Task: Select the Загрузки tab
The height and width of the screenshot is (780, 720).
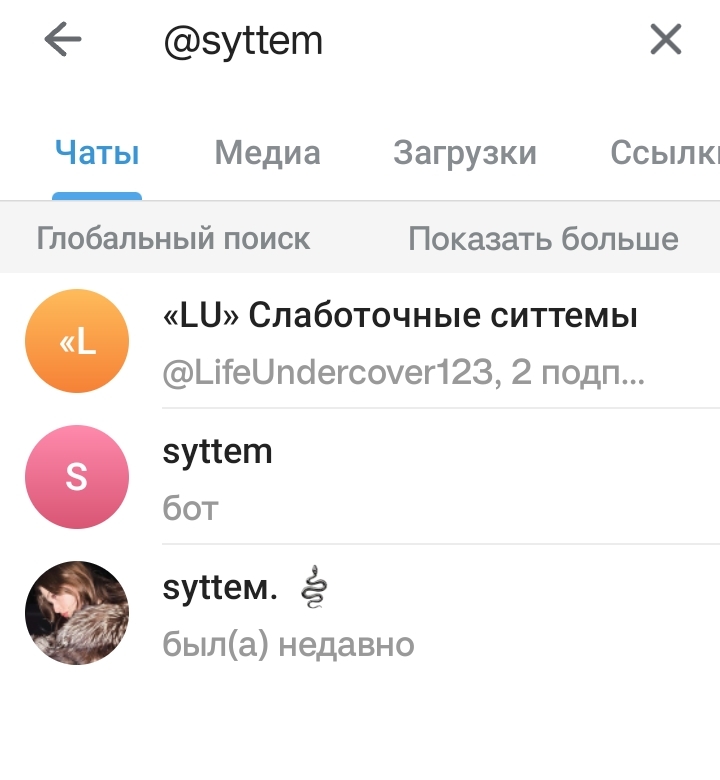Action: (x=465, y=153)
